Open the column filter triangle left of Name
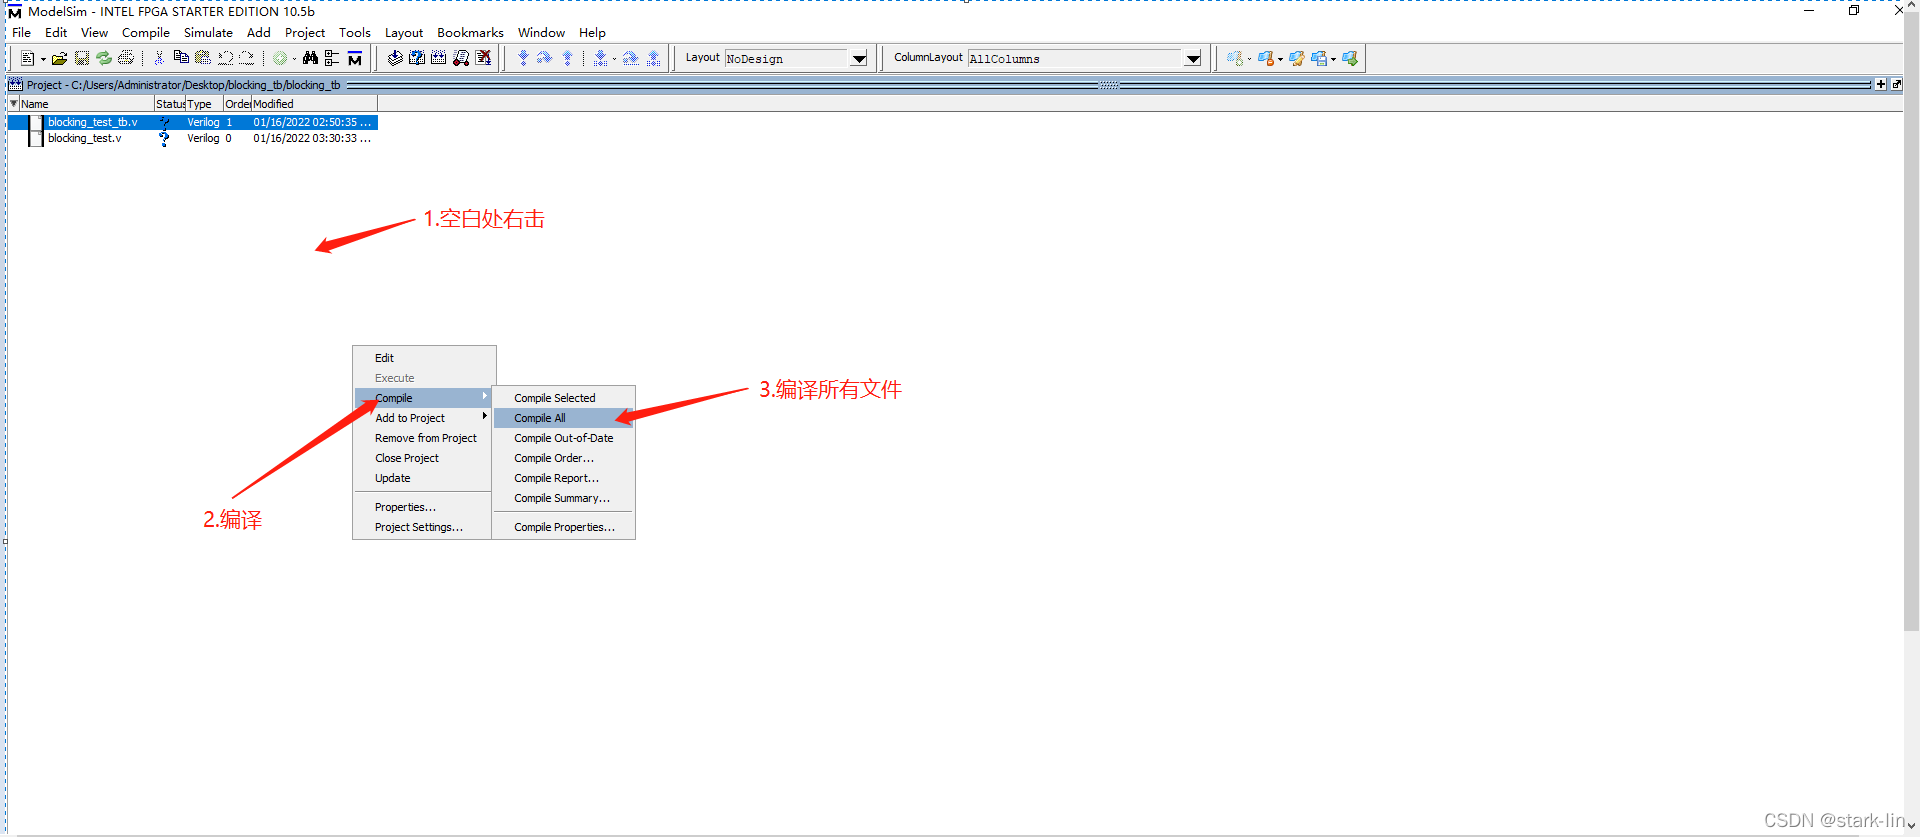The width and height of the screenshot is (1920, 837). (x=13, y=103)
